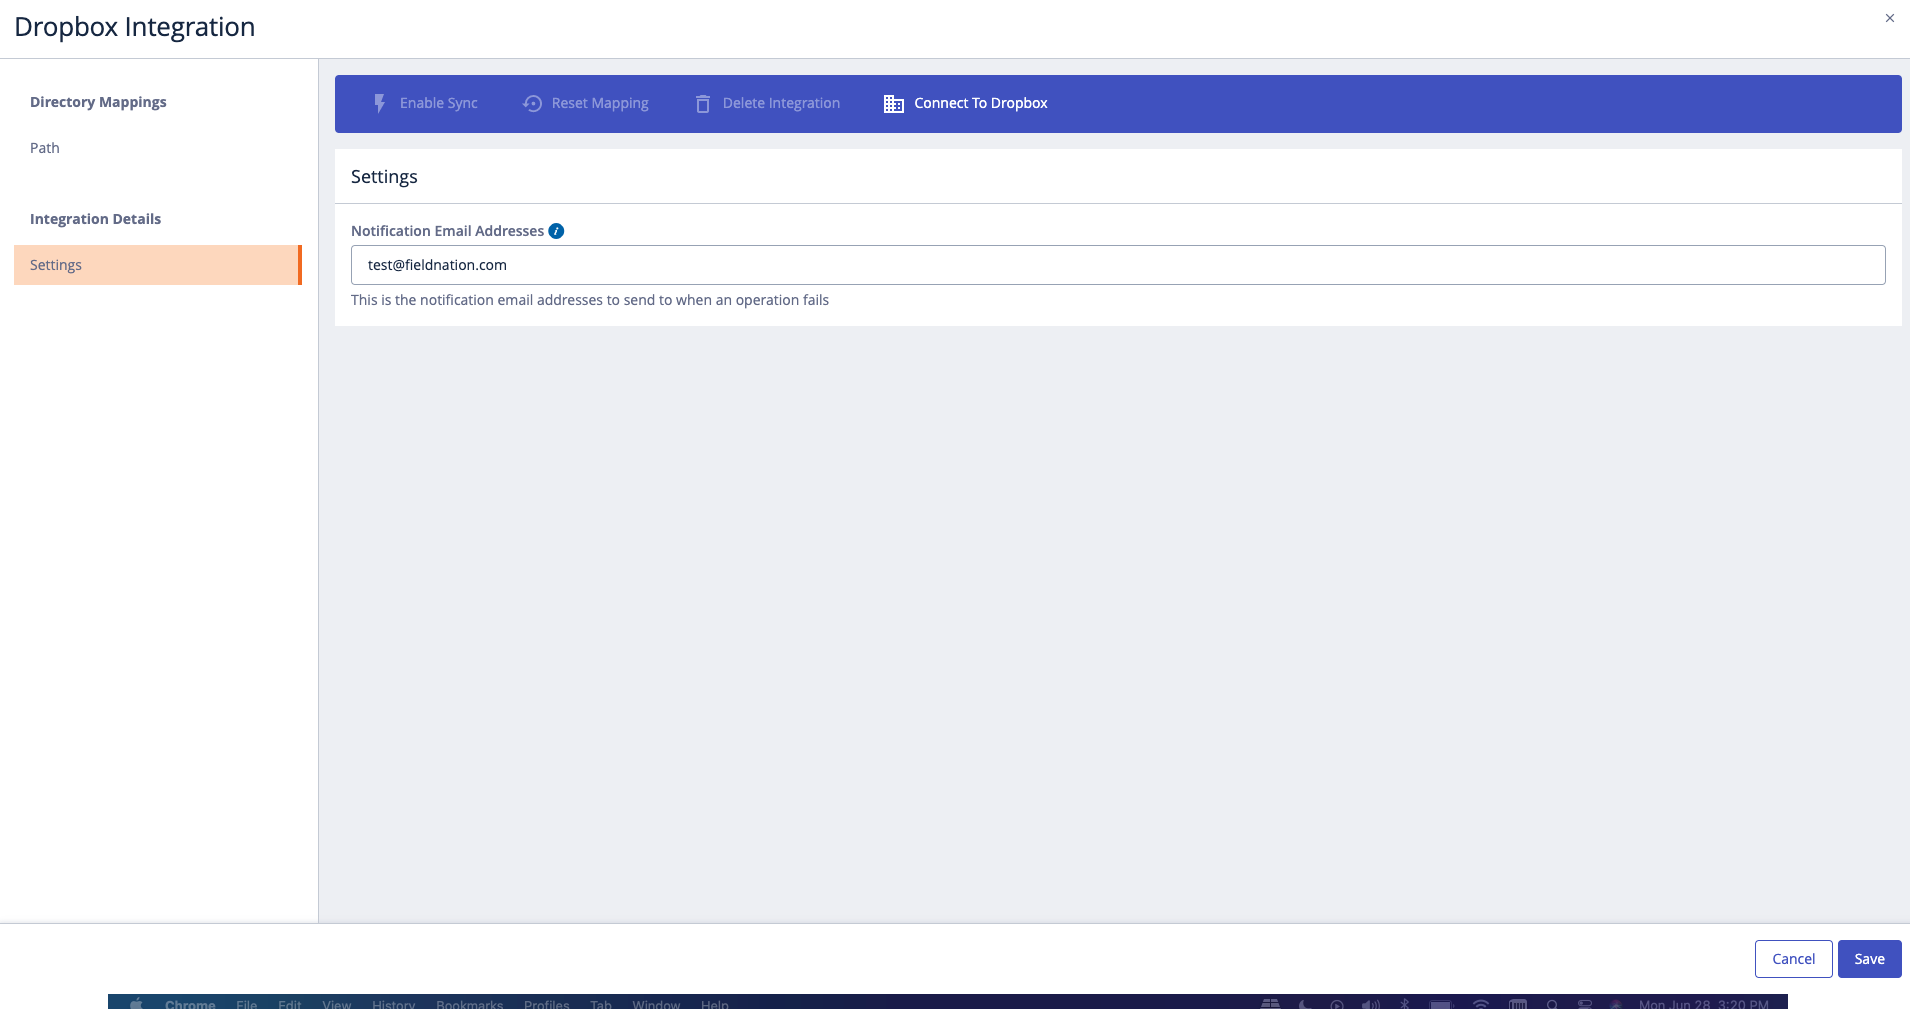The width and height of the screenshot is (1910, 1009).
Task: Click the info icon beside Notification Email Addresses
Action: point(556,231)
